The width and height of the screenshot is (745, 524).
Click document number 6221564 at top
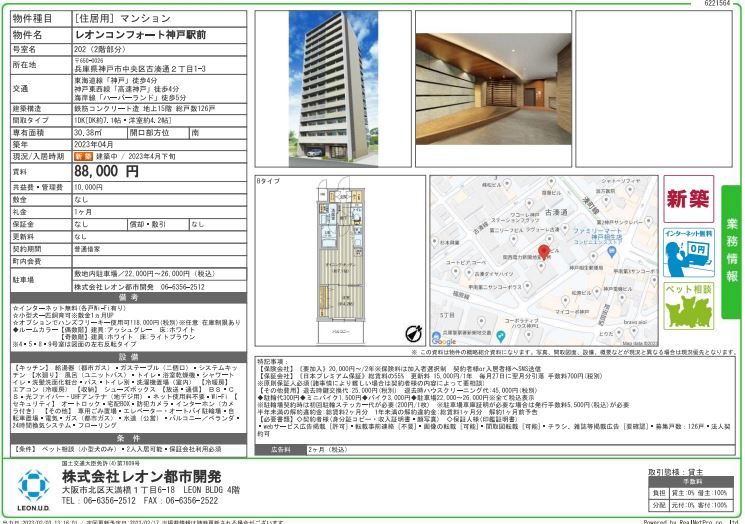tap(717, 3)
